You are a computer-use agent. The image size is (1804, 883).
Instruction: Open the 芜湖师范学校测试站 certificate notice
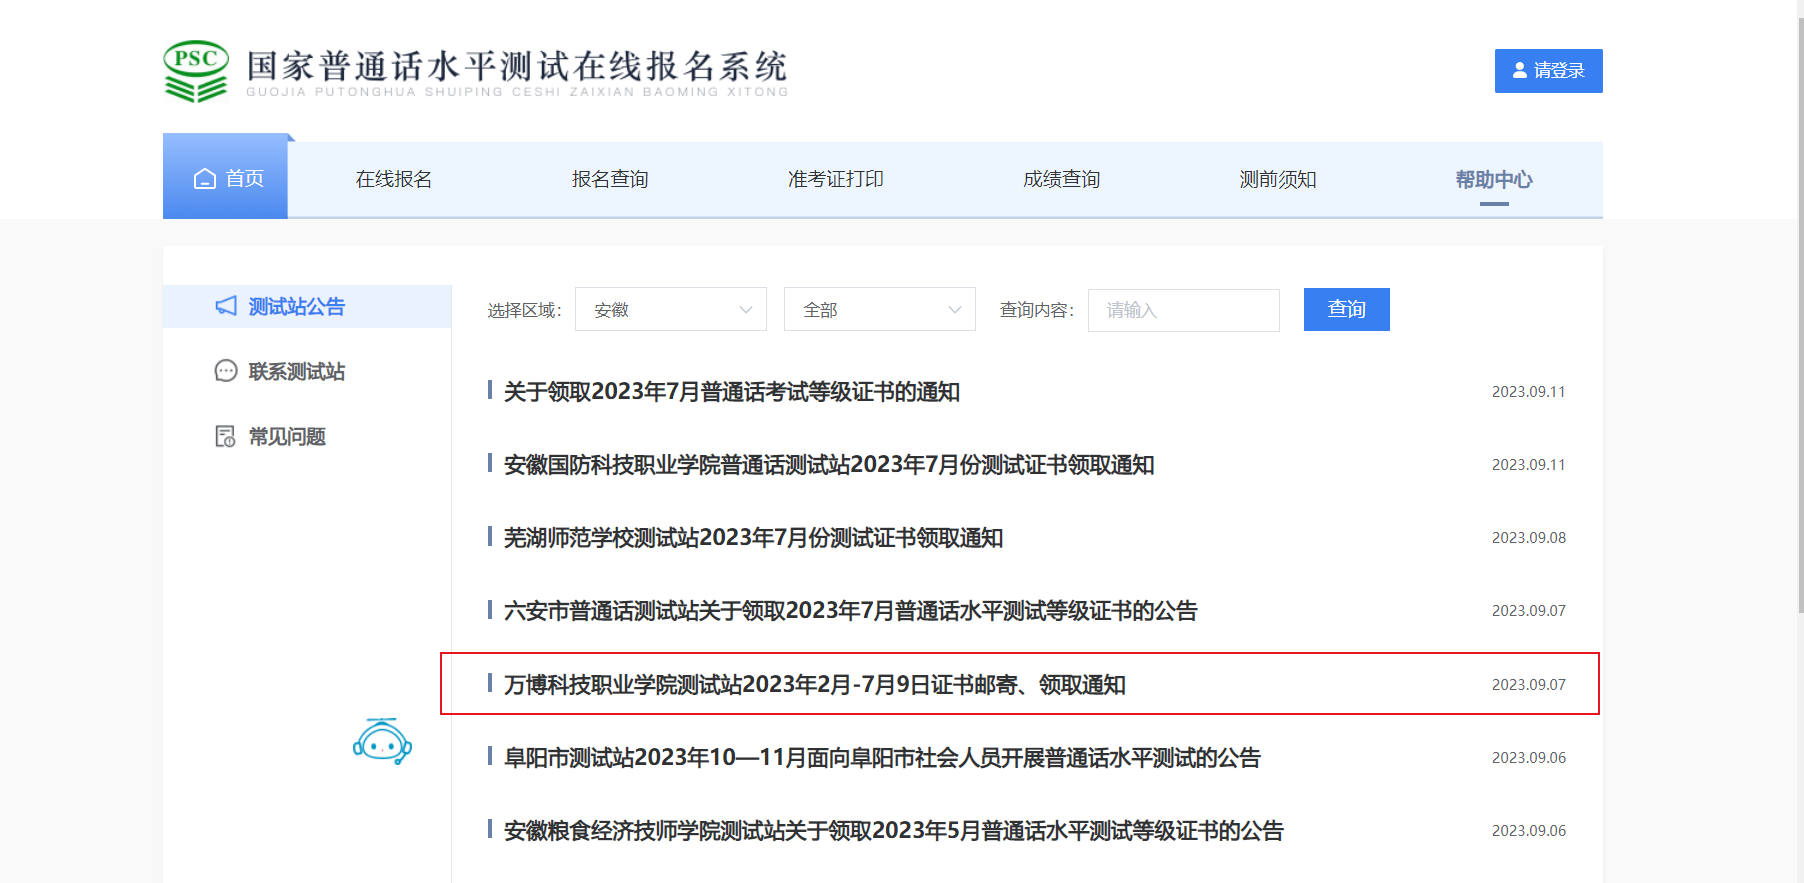click(753, 537)
